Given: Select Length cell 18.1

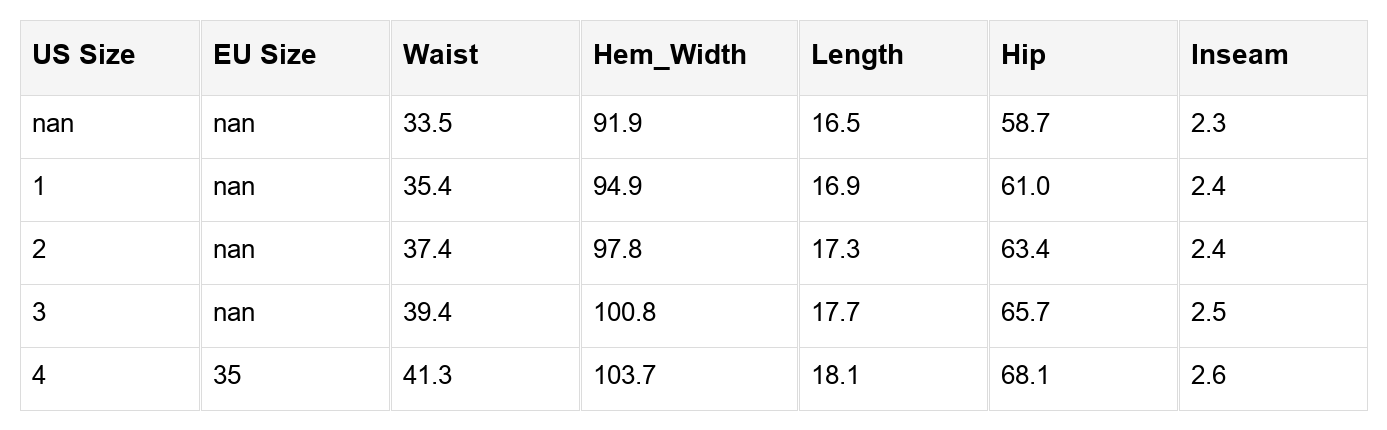Looking at the screenshot, I should (x=835, y=375).
